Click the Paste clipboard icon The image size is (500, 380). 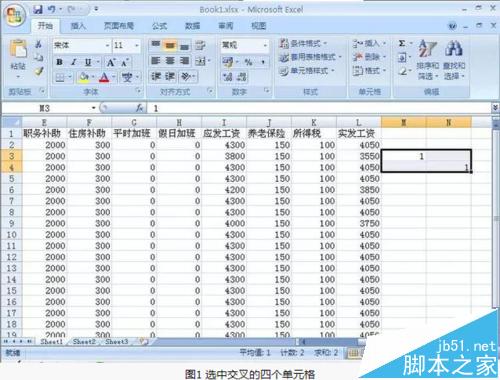[x=18, y=50]
